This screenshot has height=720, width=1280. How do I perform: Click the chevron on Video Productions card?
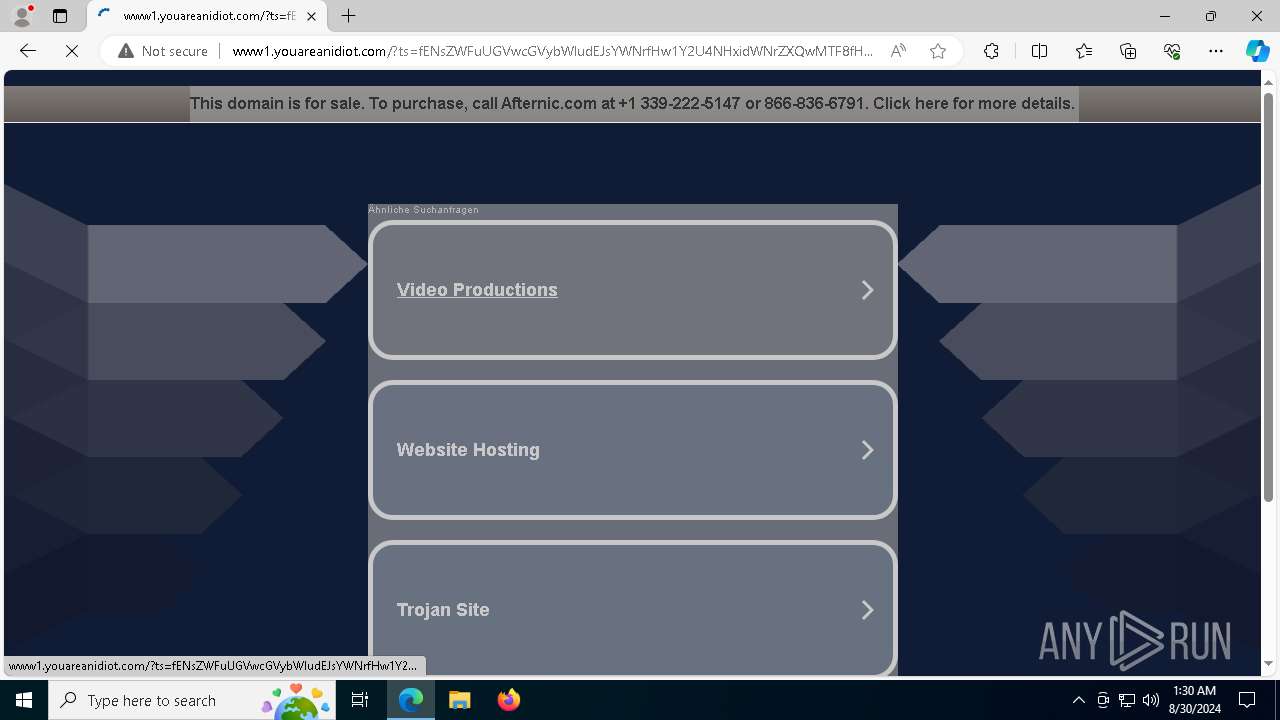click(x=867, y=290)
